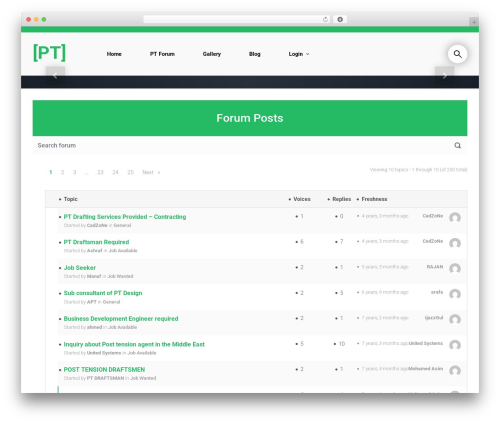Go to pagination page 25

[x=130, y=172]
